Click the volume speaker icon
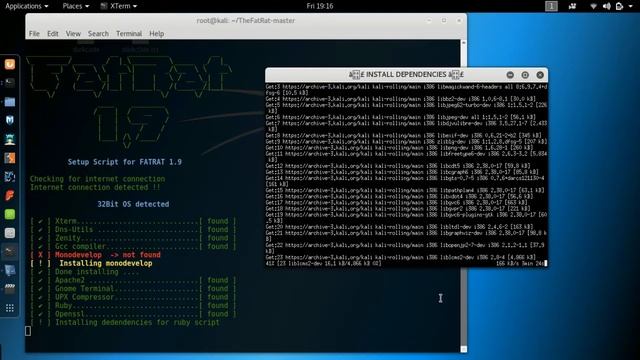 (607, 6)
